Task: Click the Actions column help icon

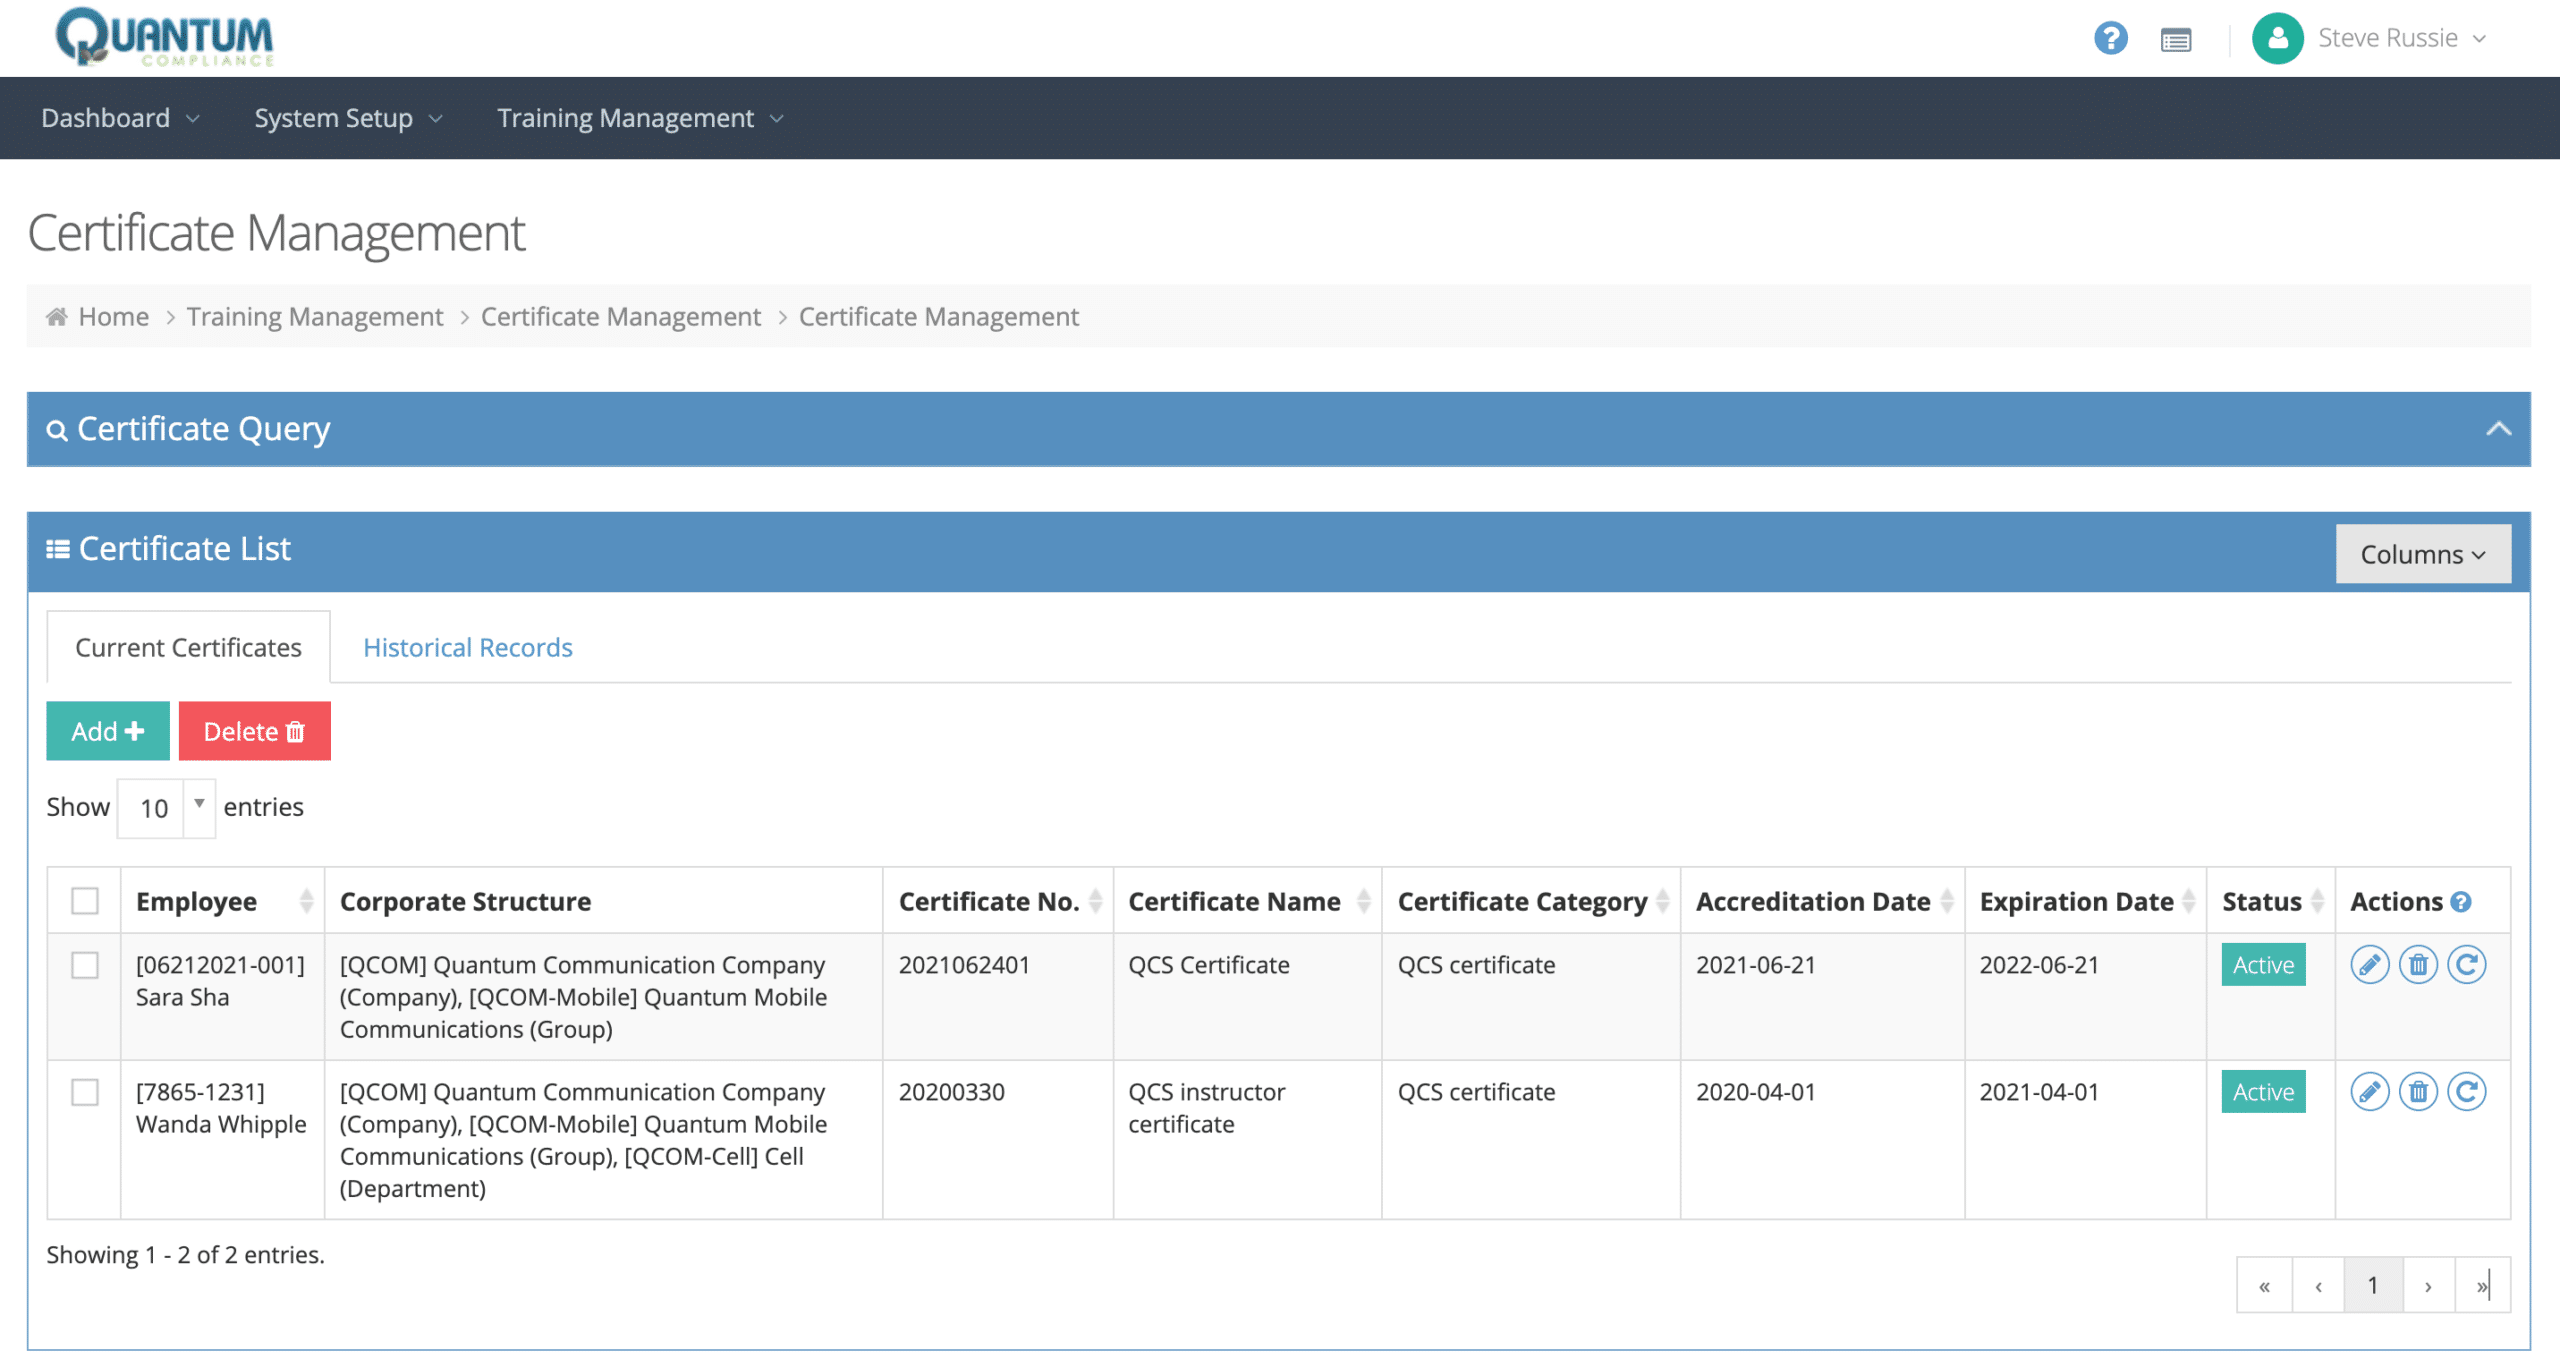Action: click(x=2461, y=902)
